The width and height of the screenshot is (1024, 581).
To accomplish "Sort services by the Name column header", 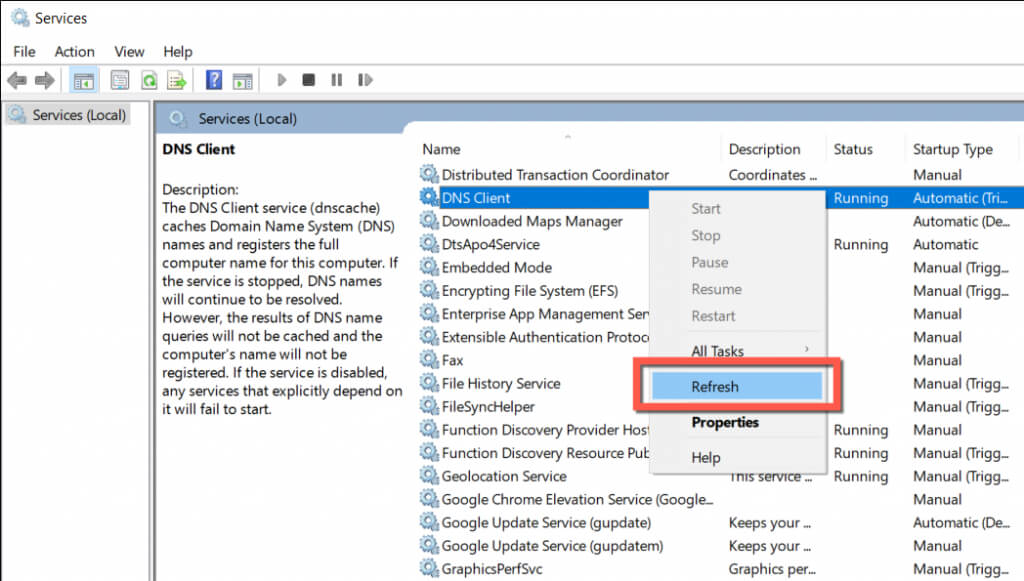I will point(441,149).
